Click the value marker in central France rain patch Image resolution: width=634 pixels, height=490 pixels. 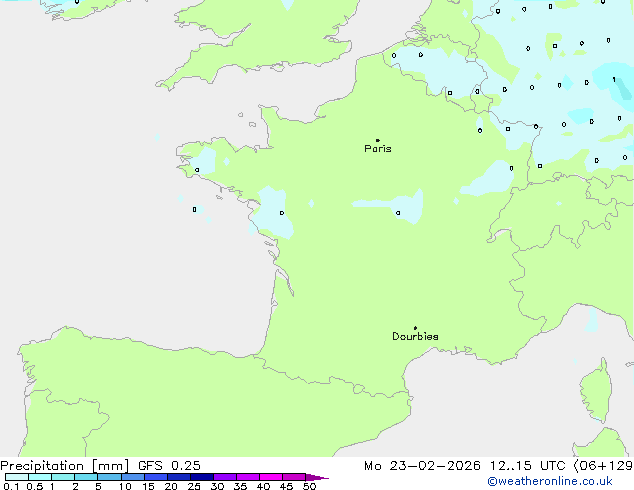click(x=398, y=212)
